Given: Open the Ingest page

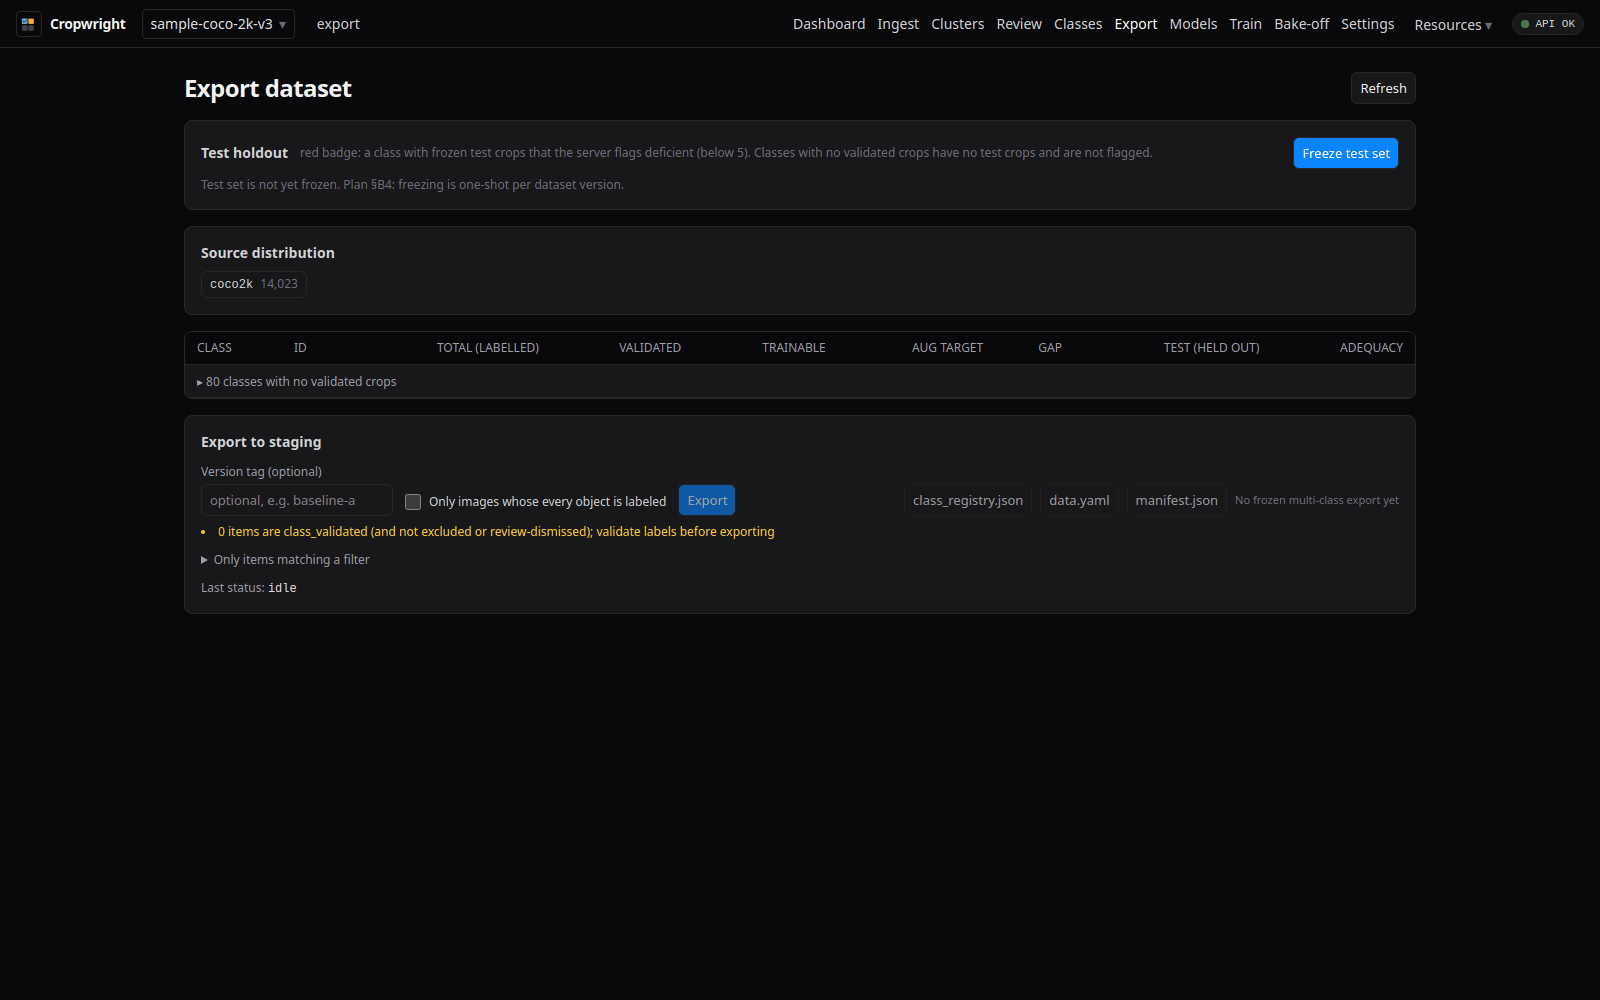Looking at the screenshot, I should [x=898, y=24].
